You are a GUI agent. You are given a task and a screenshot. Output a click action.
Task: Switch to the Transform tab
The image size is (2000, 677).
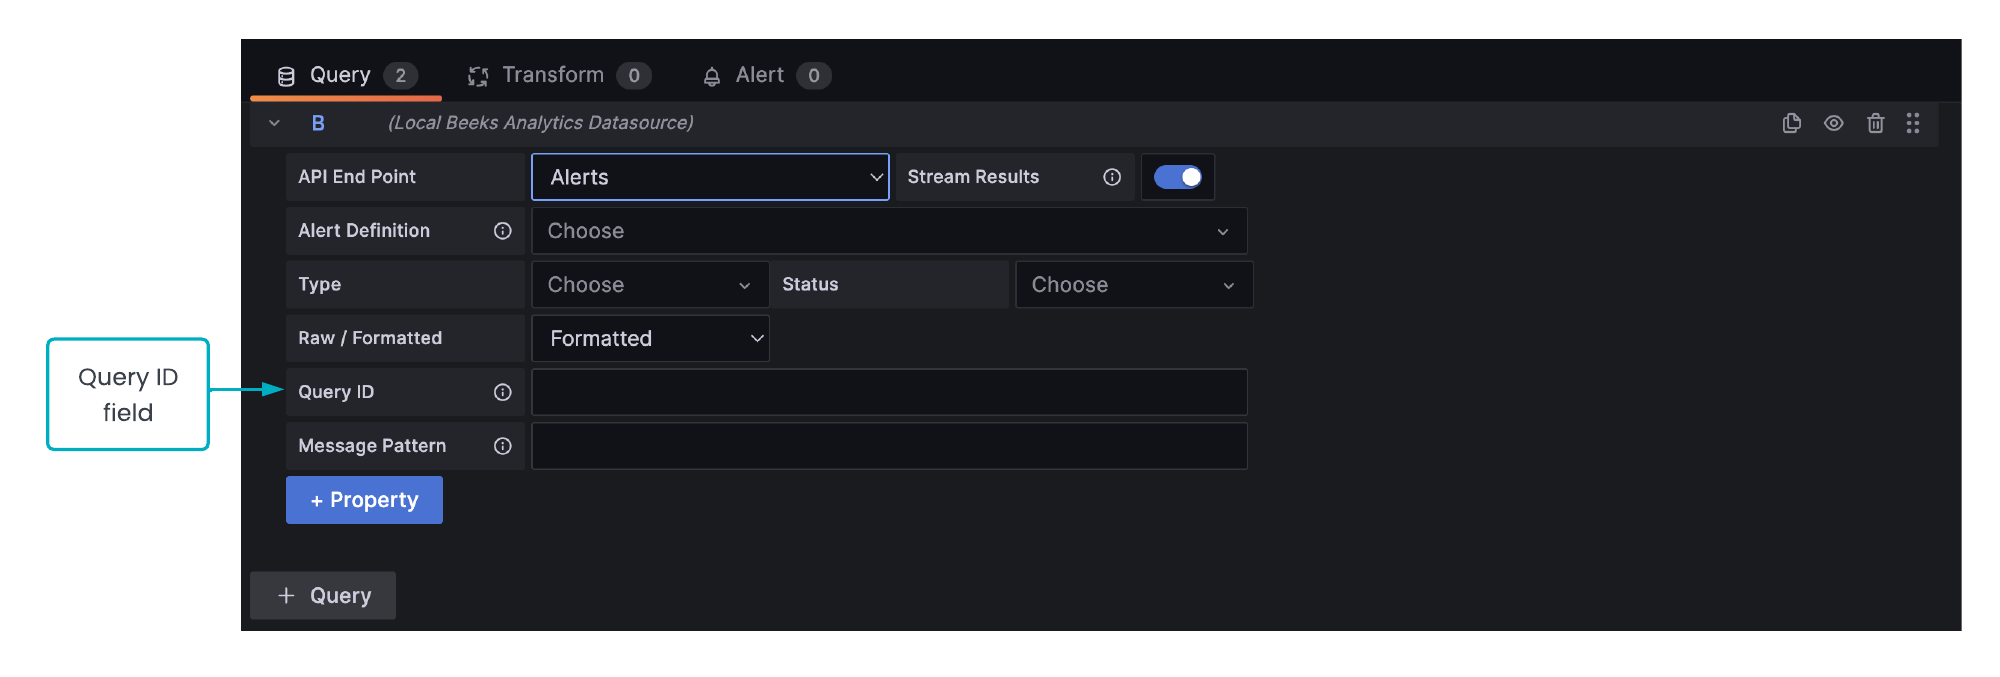pos(559,75)
